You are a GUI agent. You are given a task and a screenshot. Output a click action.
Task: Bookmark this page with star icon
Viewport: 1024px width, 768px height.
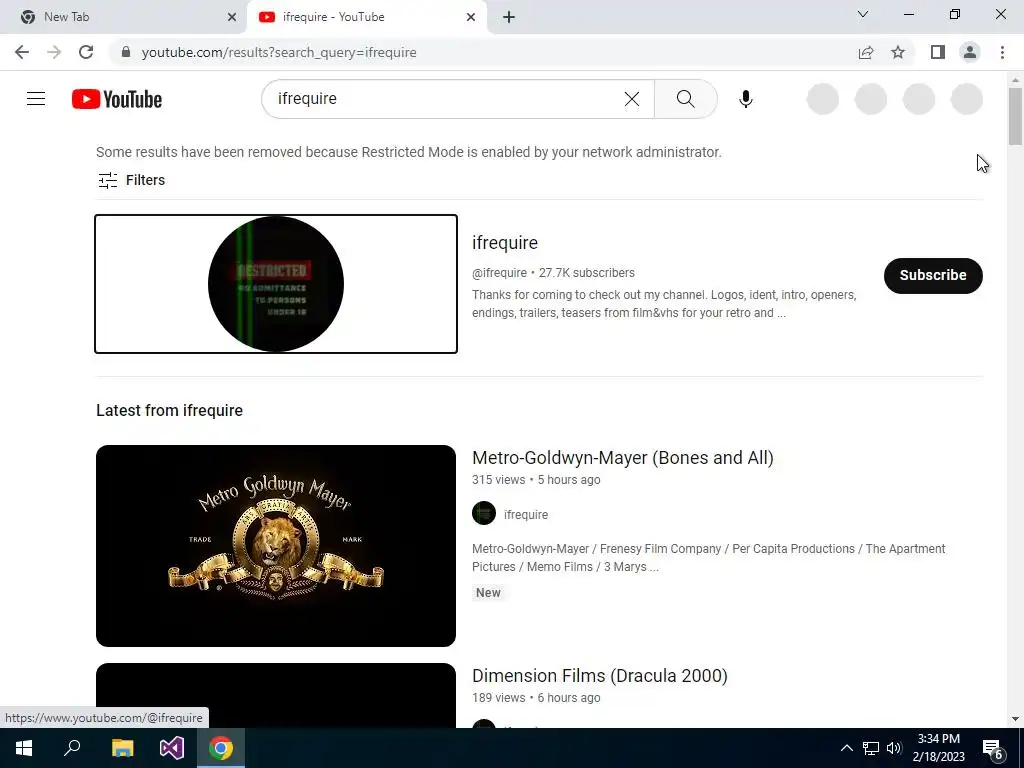click(898, 52)
